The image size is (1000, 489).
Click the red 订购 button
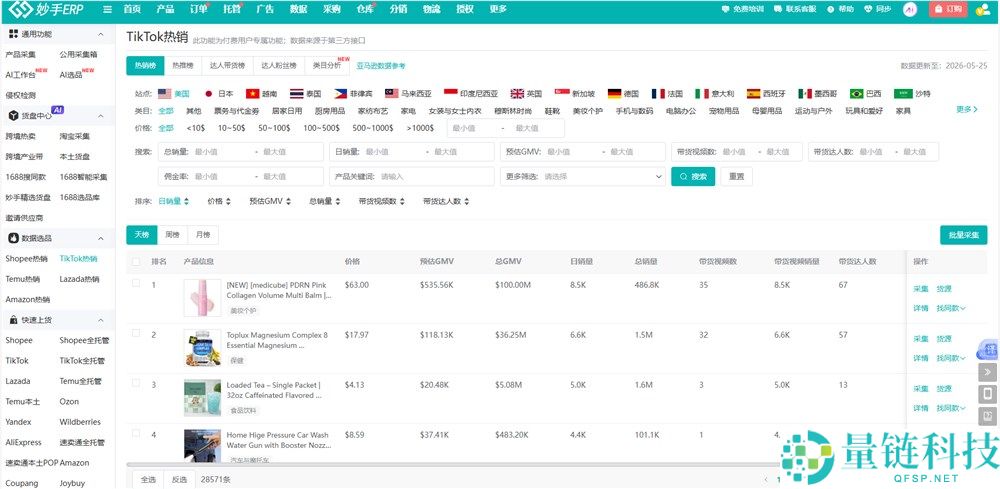pyautogui.click(x=949, y=10)
